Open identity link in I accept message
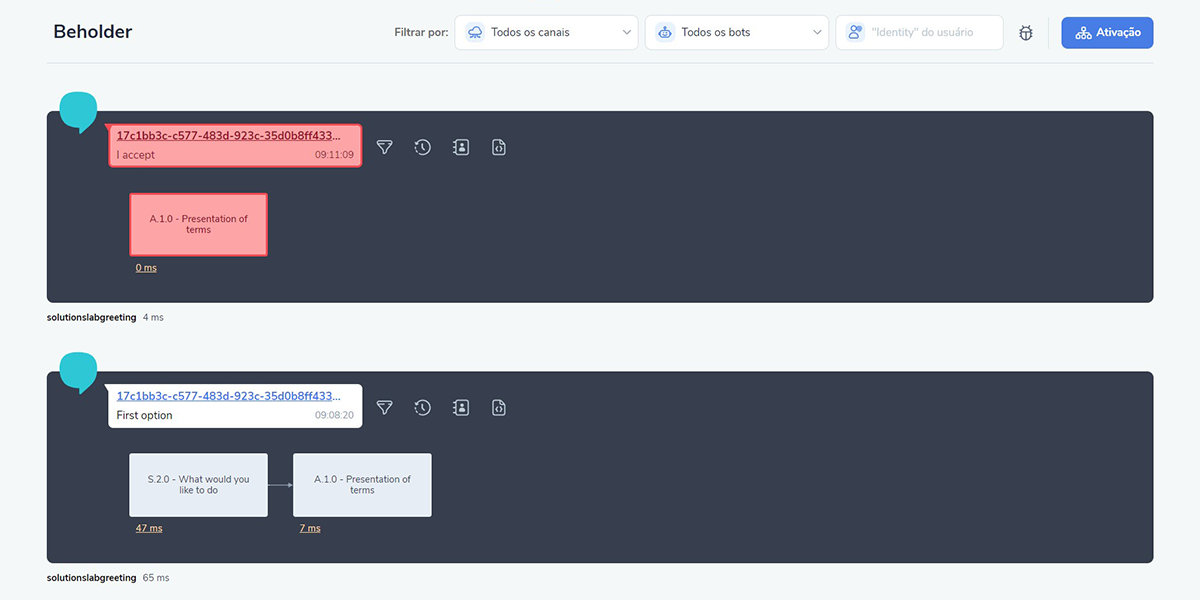This screenshot has width=1200, height=600. (229, 135)
